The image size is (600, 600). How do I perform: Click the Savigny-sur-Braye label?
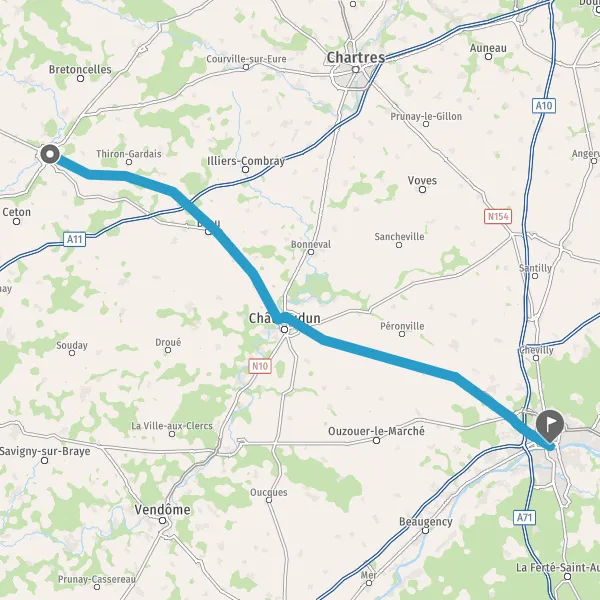pos(45,451)
